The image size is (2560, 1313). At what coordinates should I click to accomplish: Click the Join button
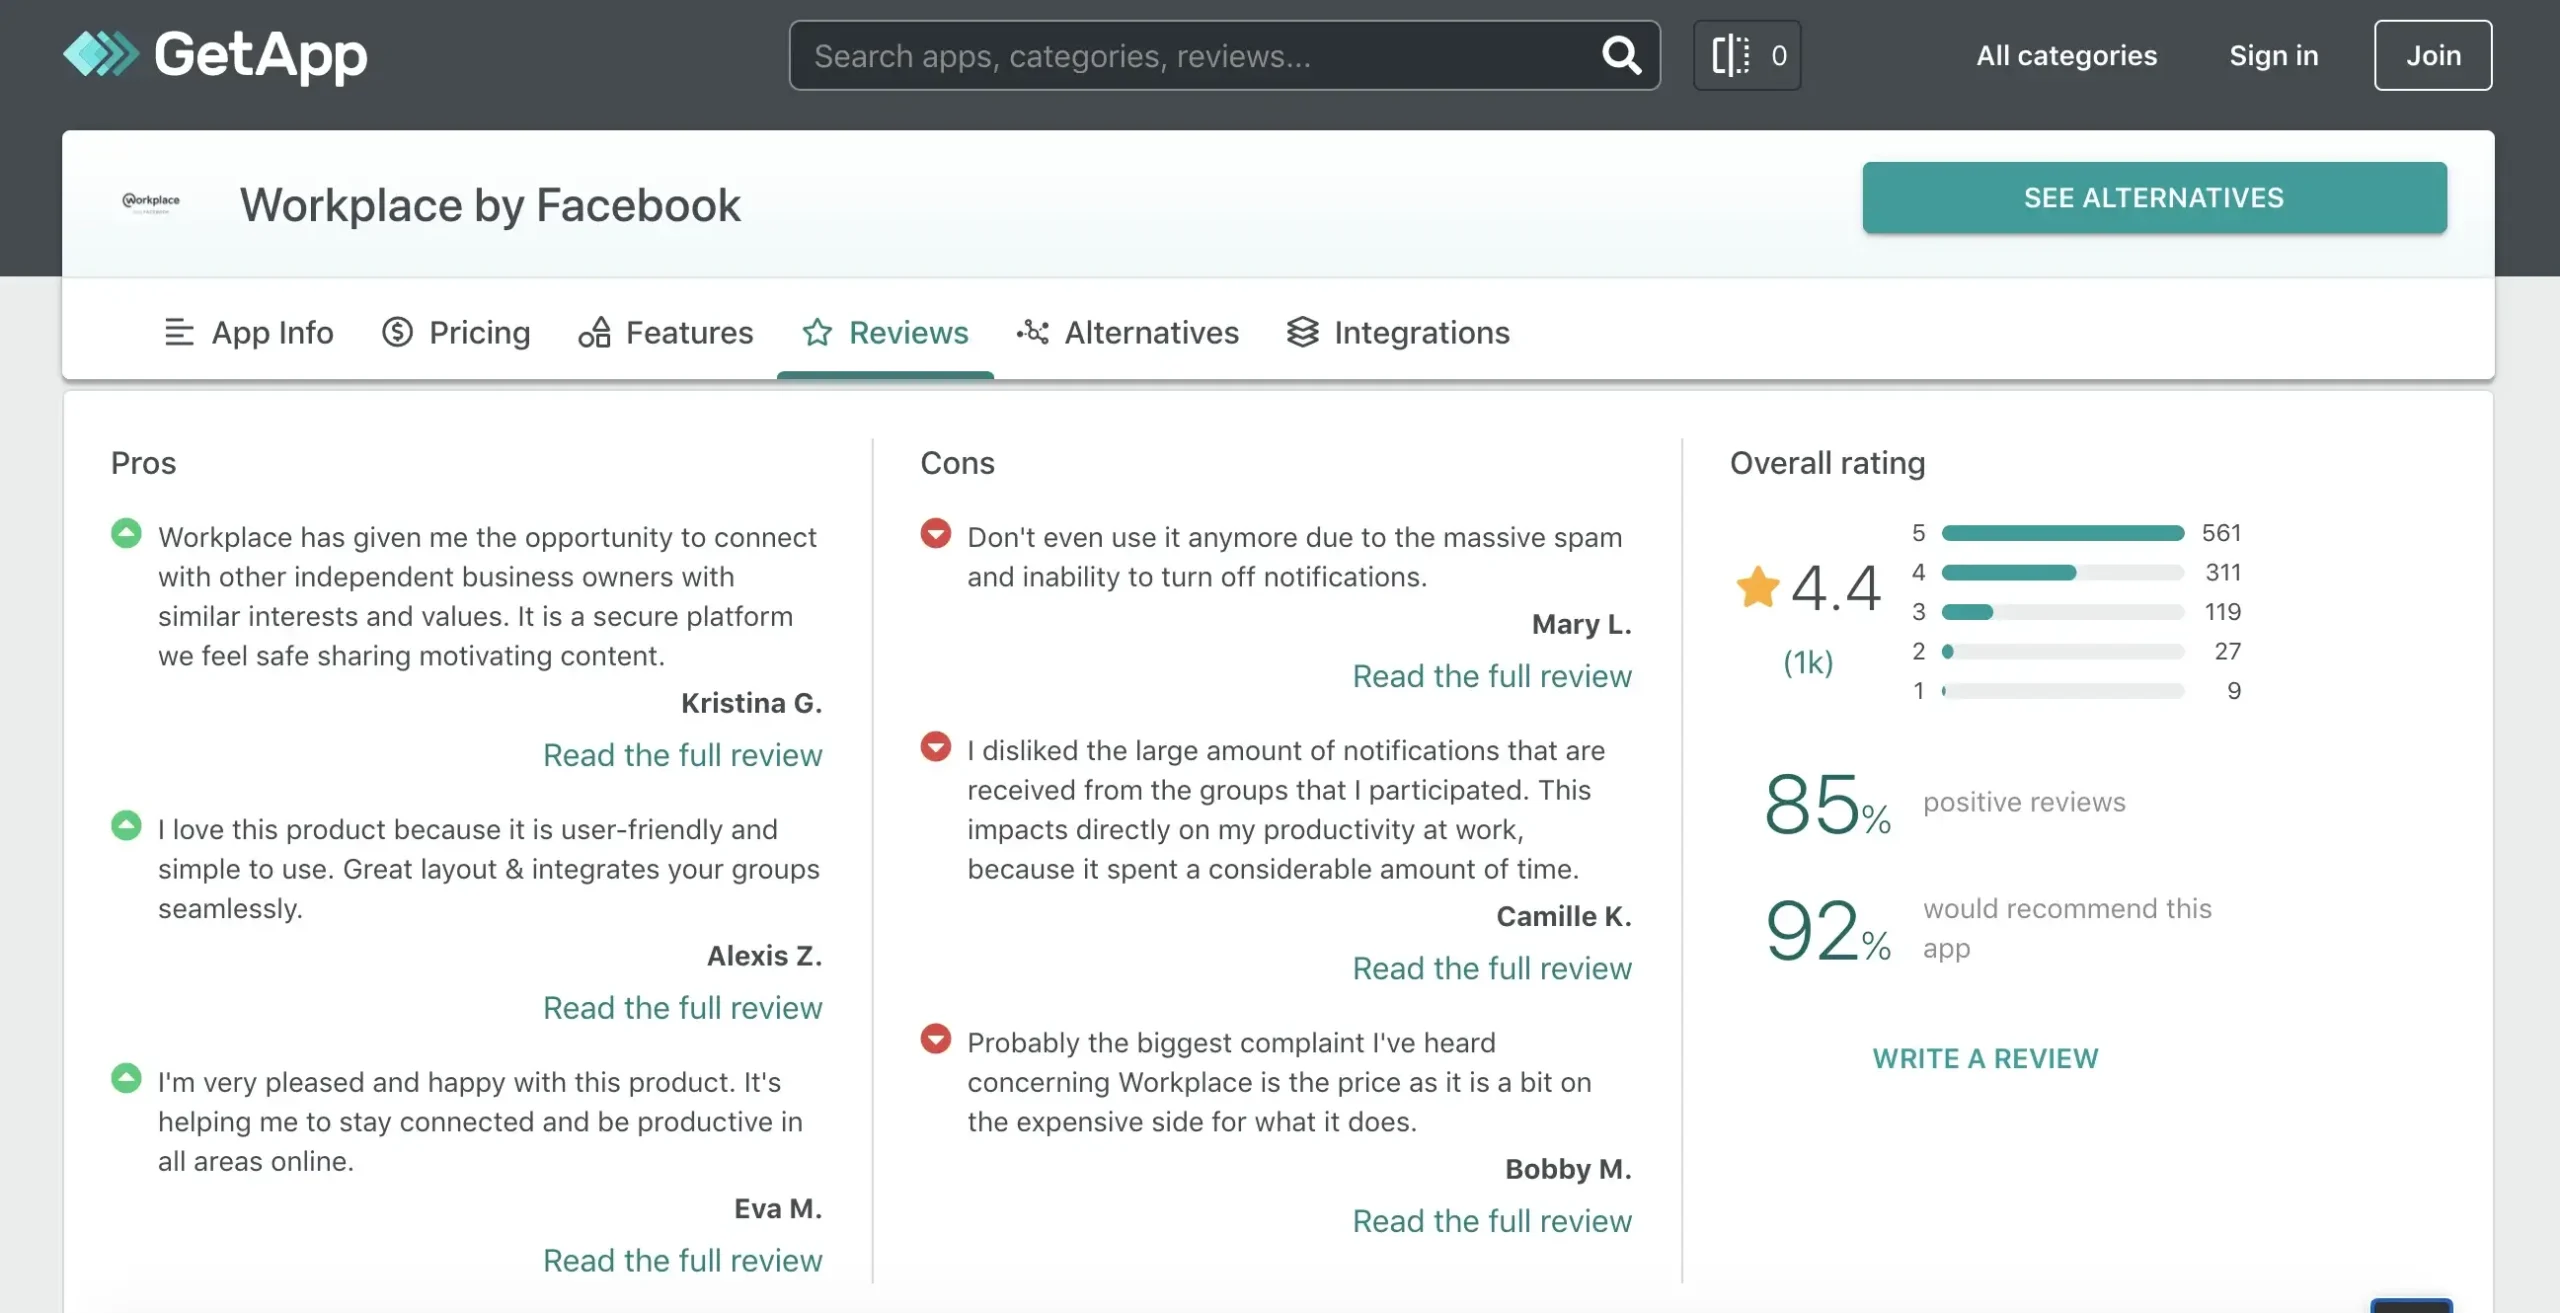2432,55
